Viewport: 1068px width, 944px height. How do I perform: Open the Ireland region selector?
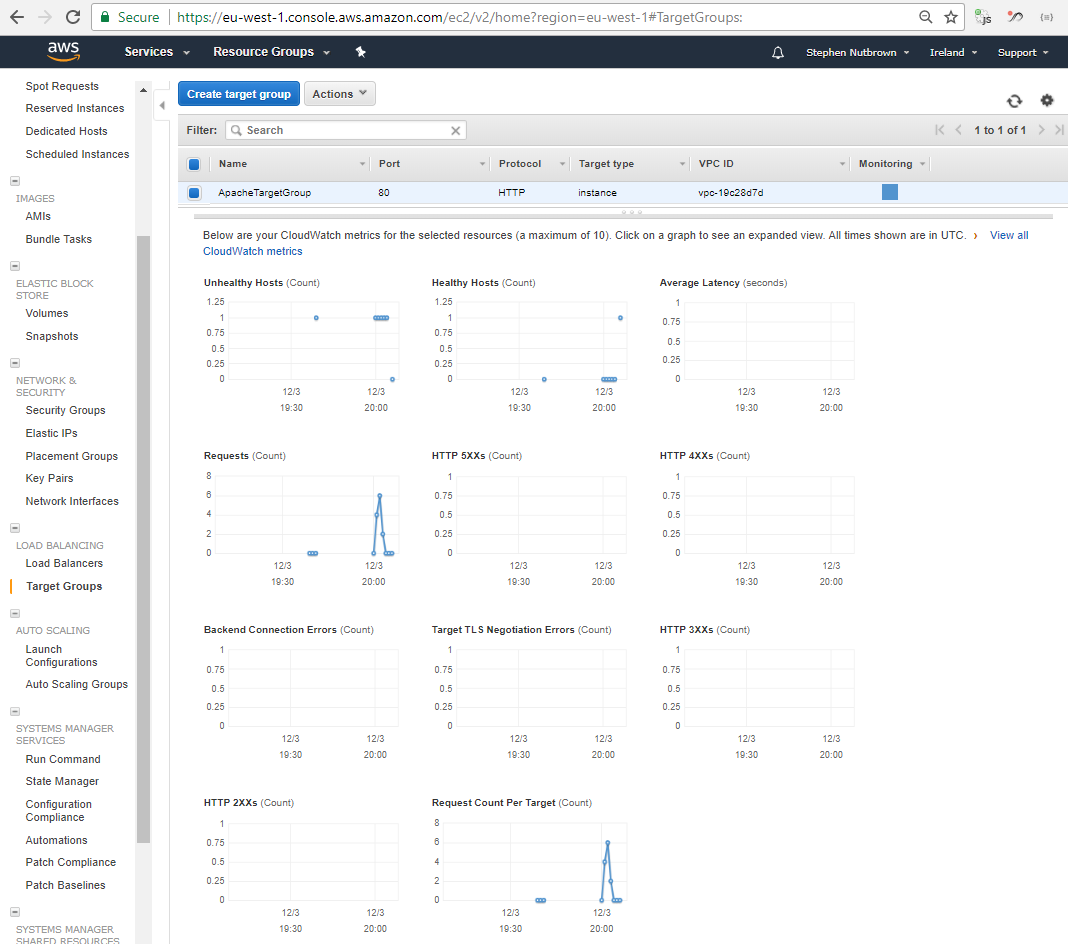[954, 52]
